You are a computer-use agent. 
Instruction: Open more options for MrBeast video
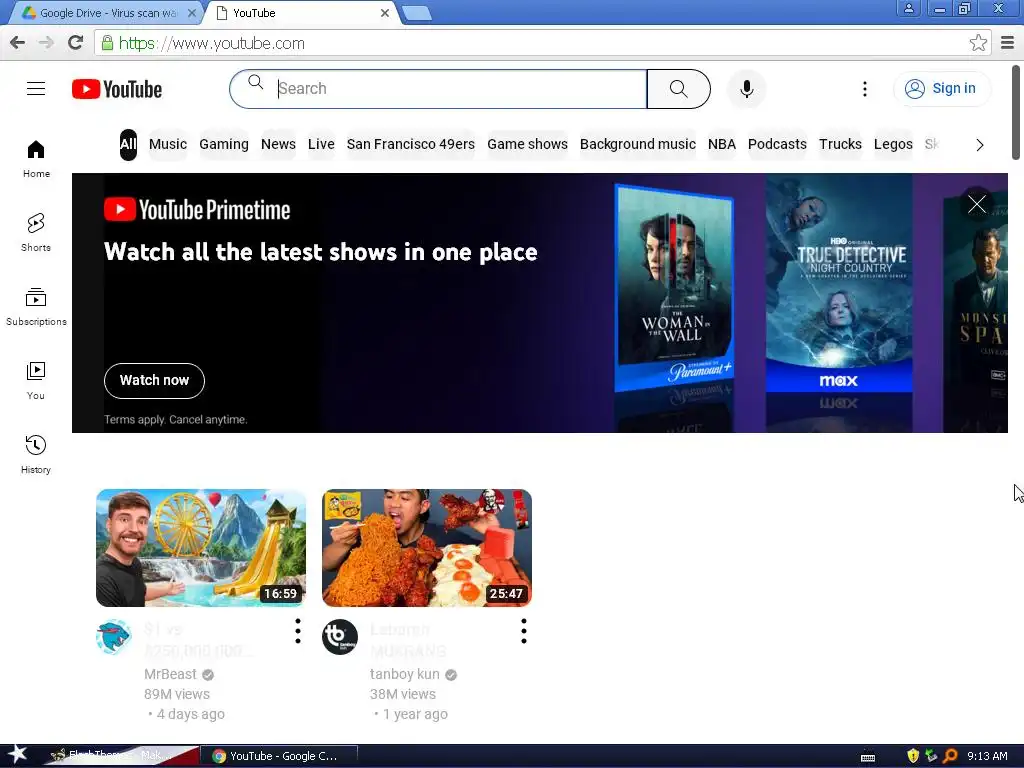click(298, 631)
